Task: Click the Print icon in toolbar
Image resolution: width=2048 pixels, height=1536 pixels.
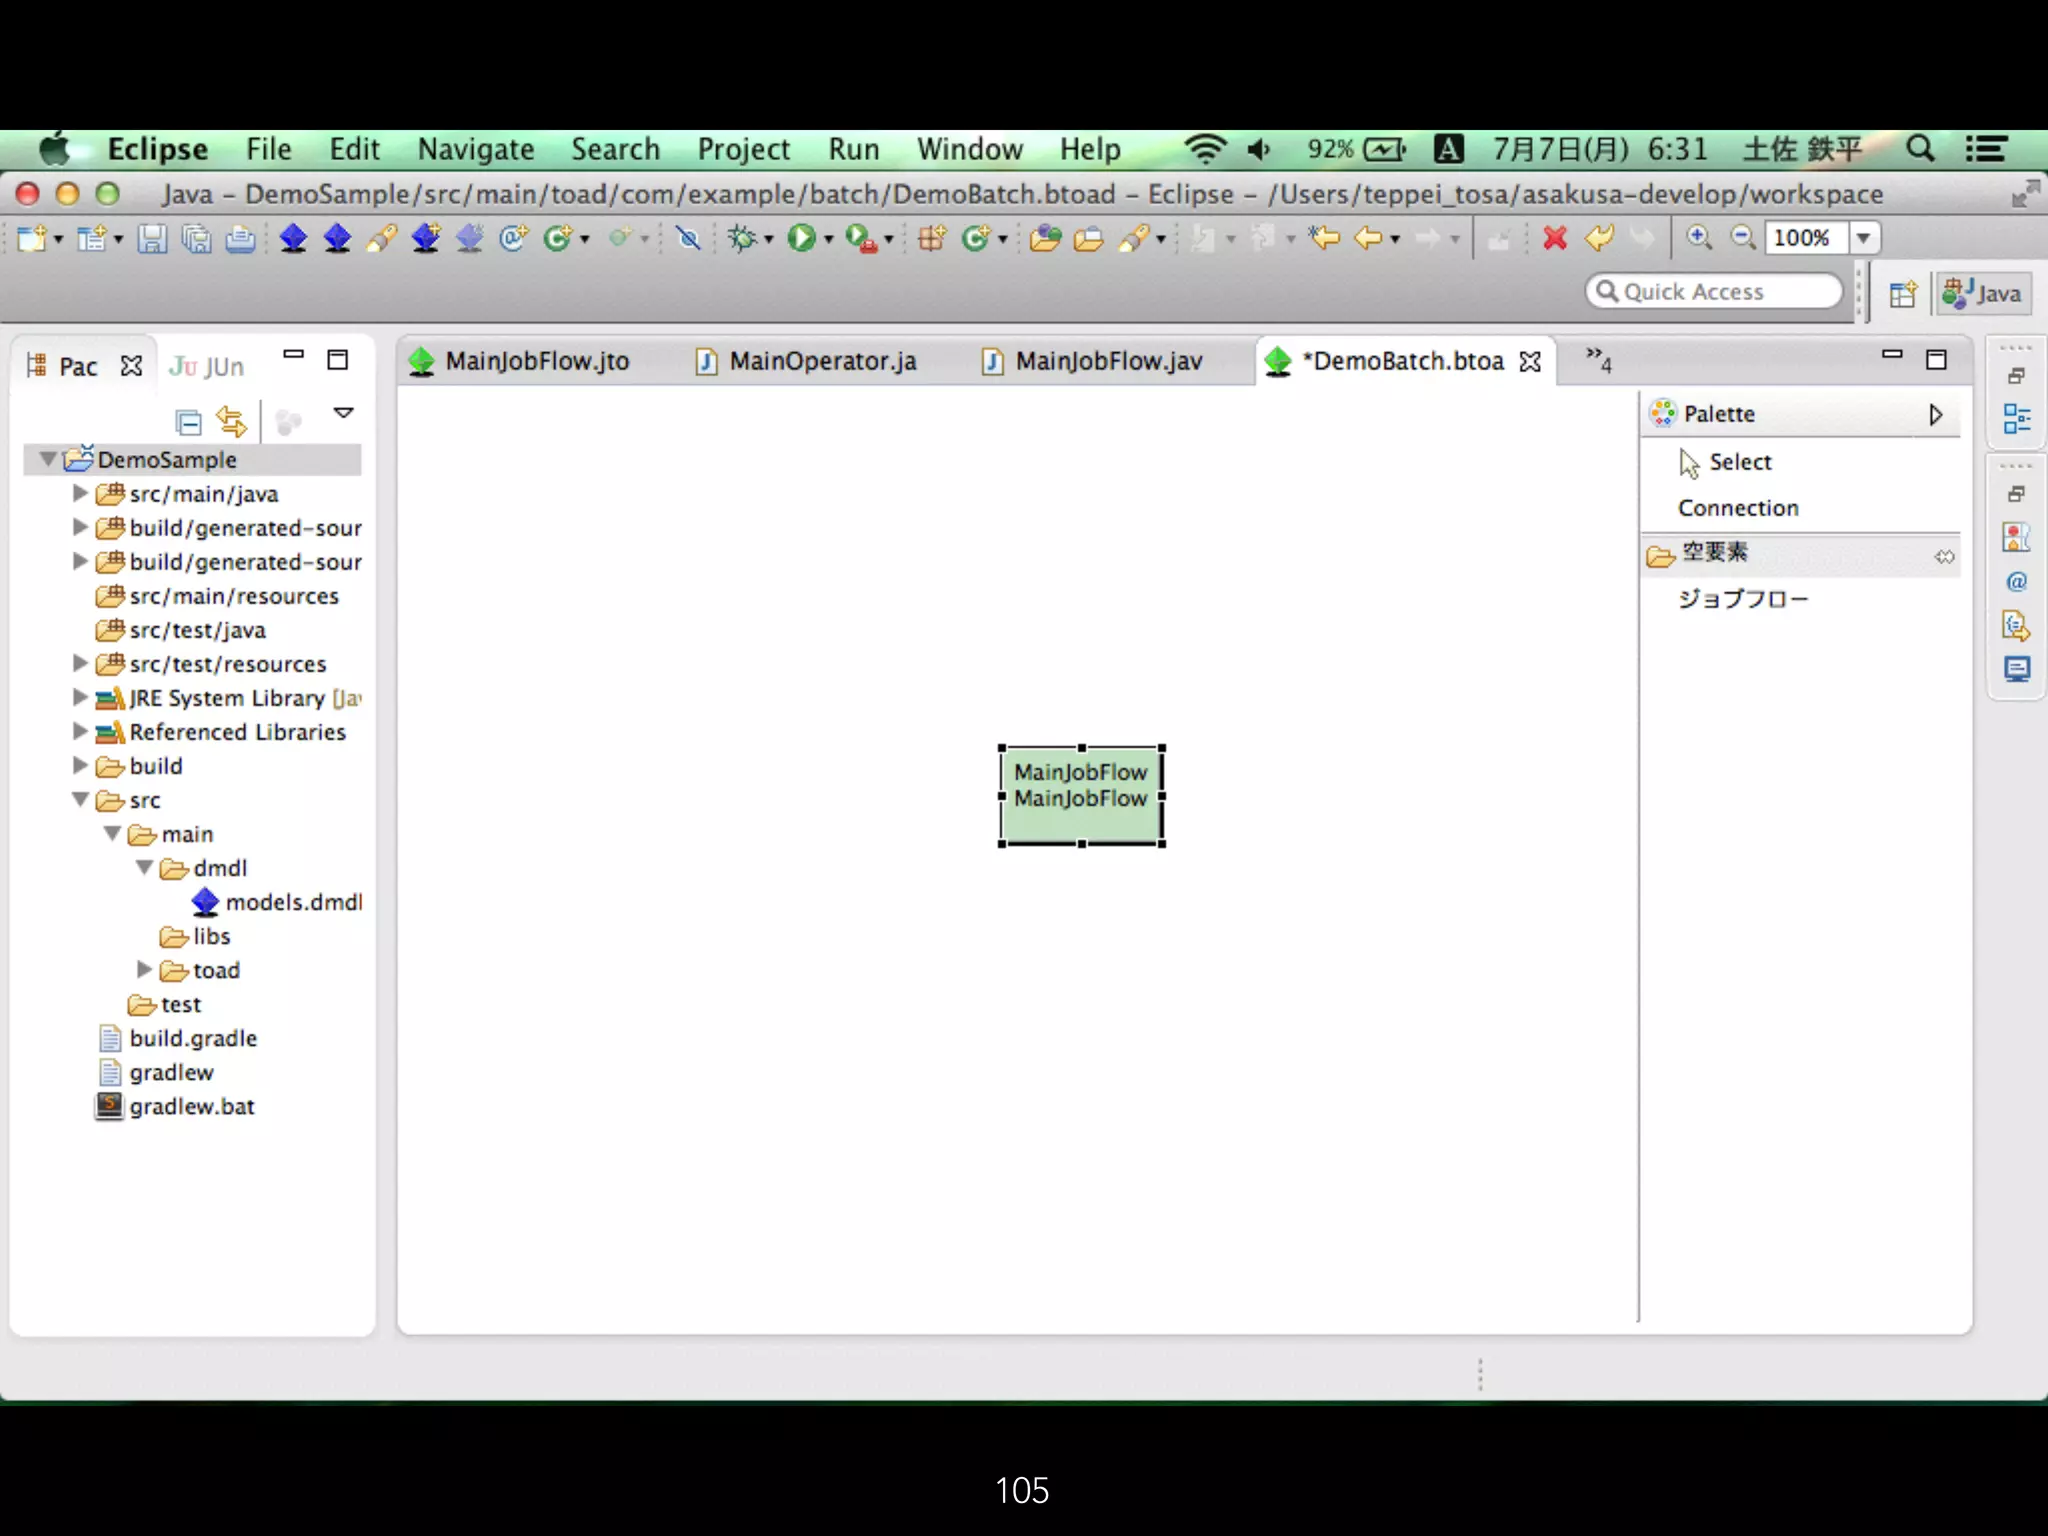Action: (x=240, y=238)
